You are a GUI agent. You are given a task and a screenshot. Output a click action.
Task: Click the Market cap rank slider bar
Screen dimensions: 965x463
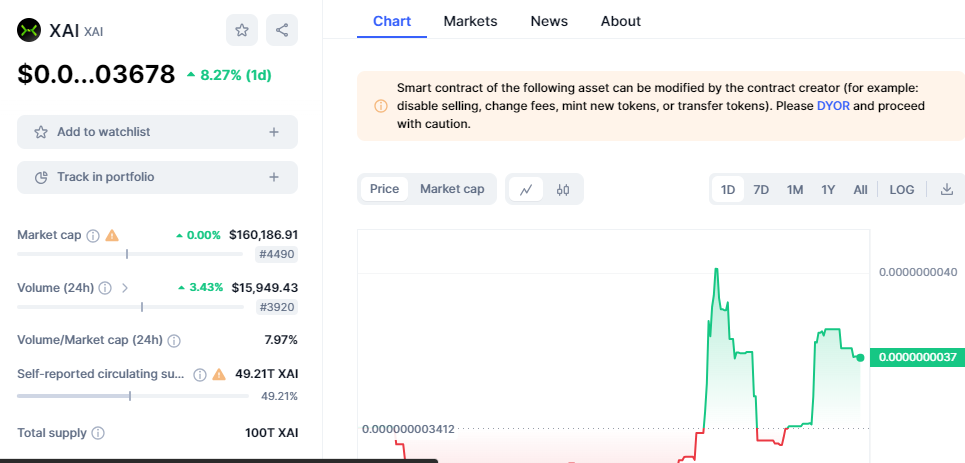(x=130, y=254)
